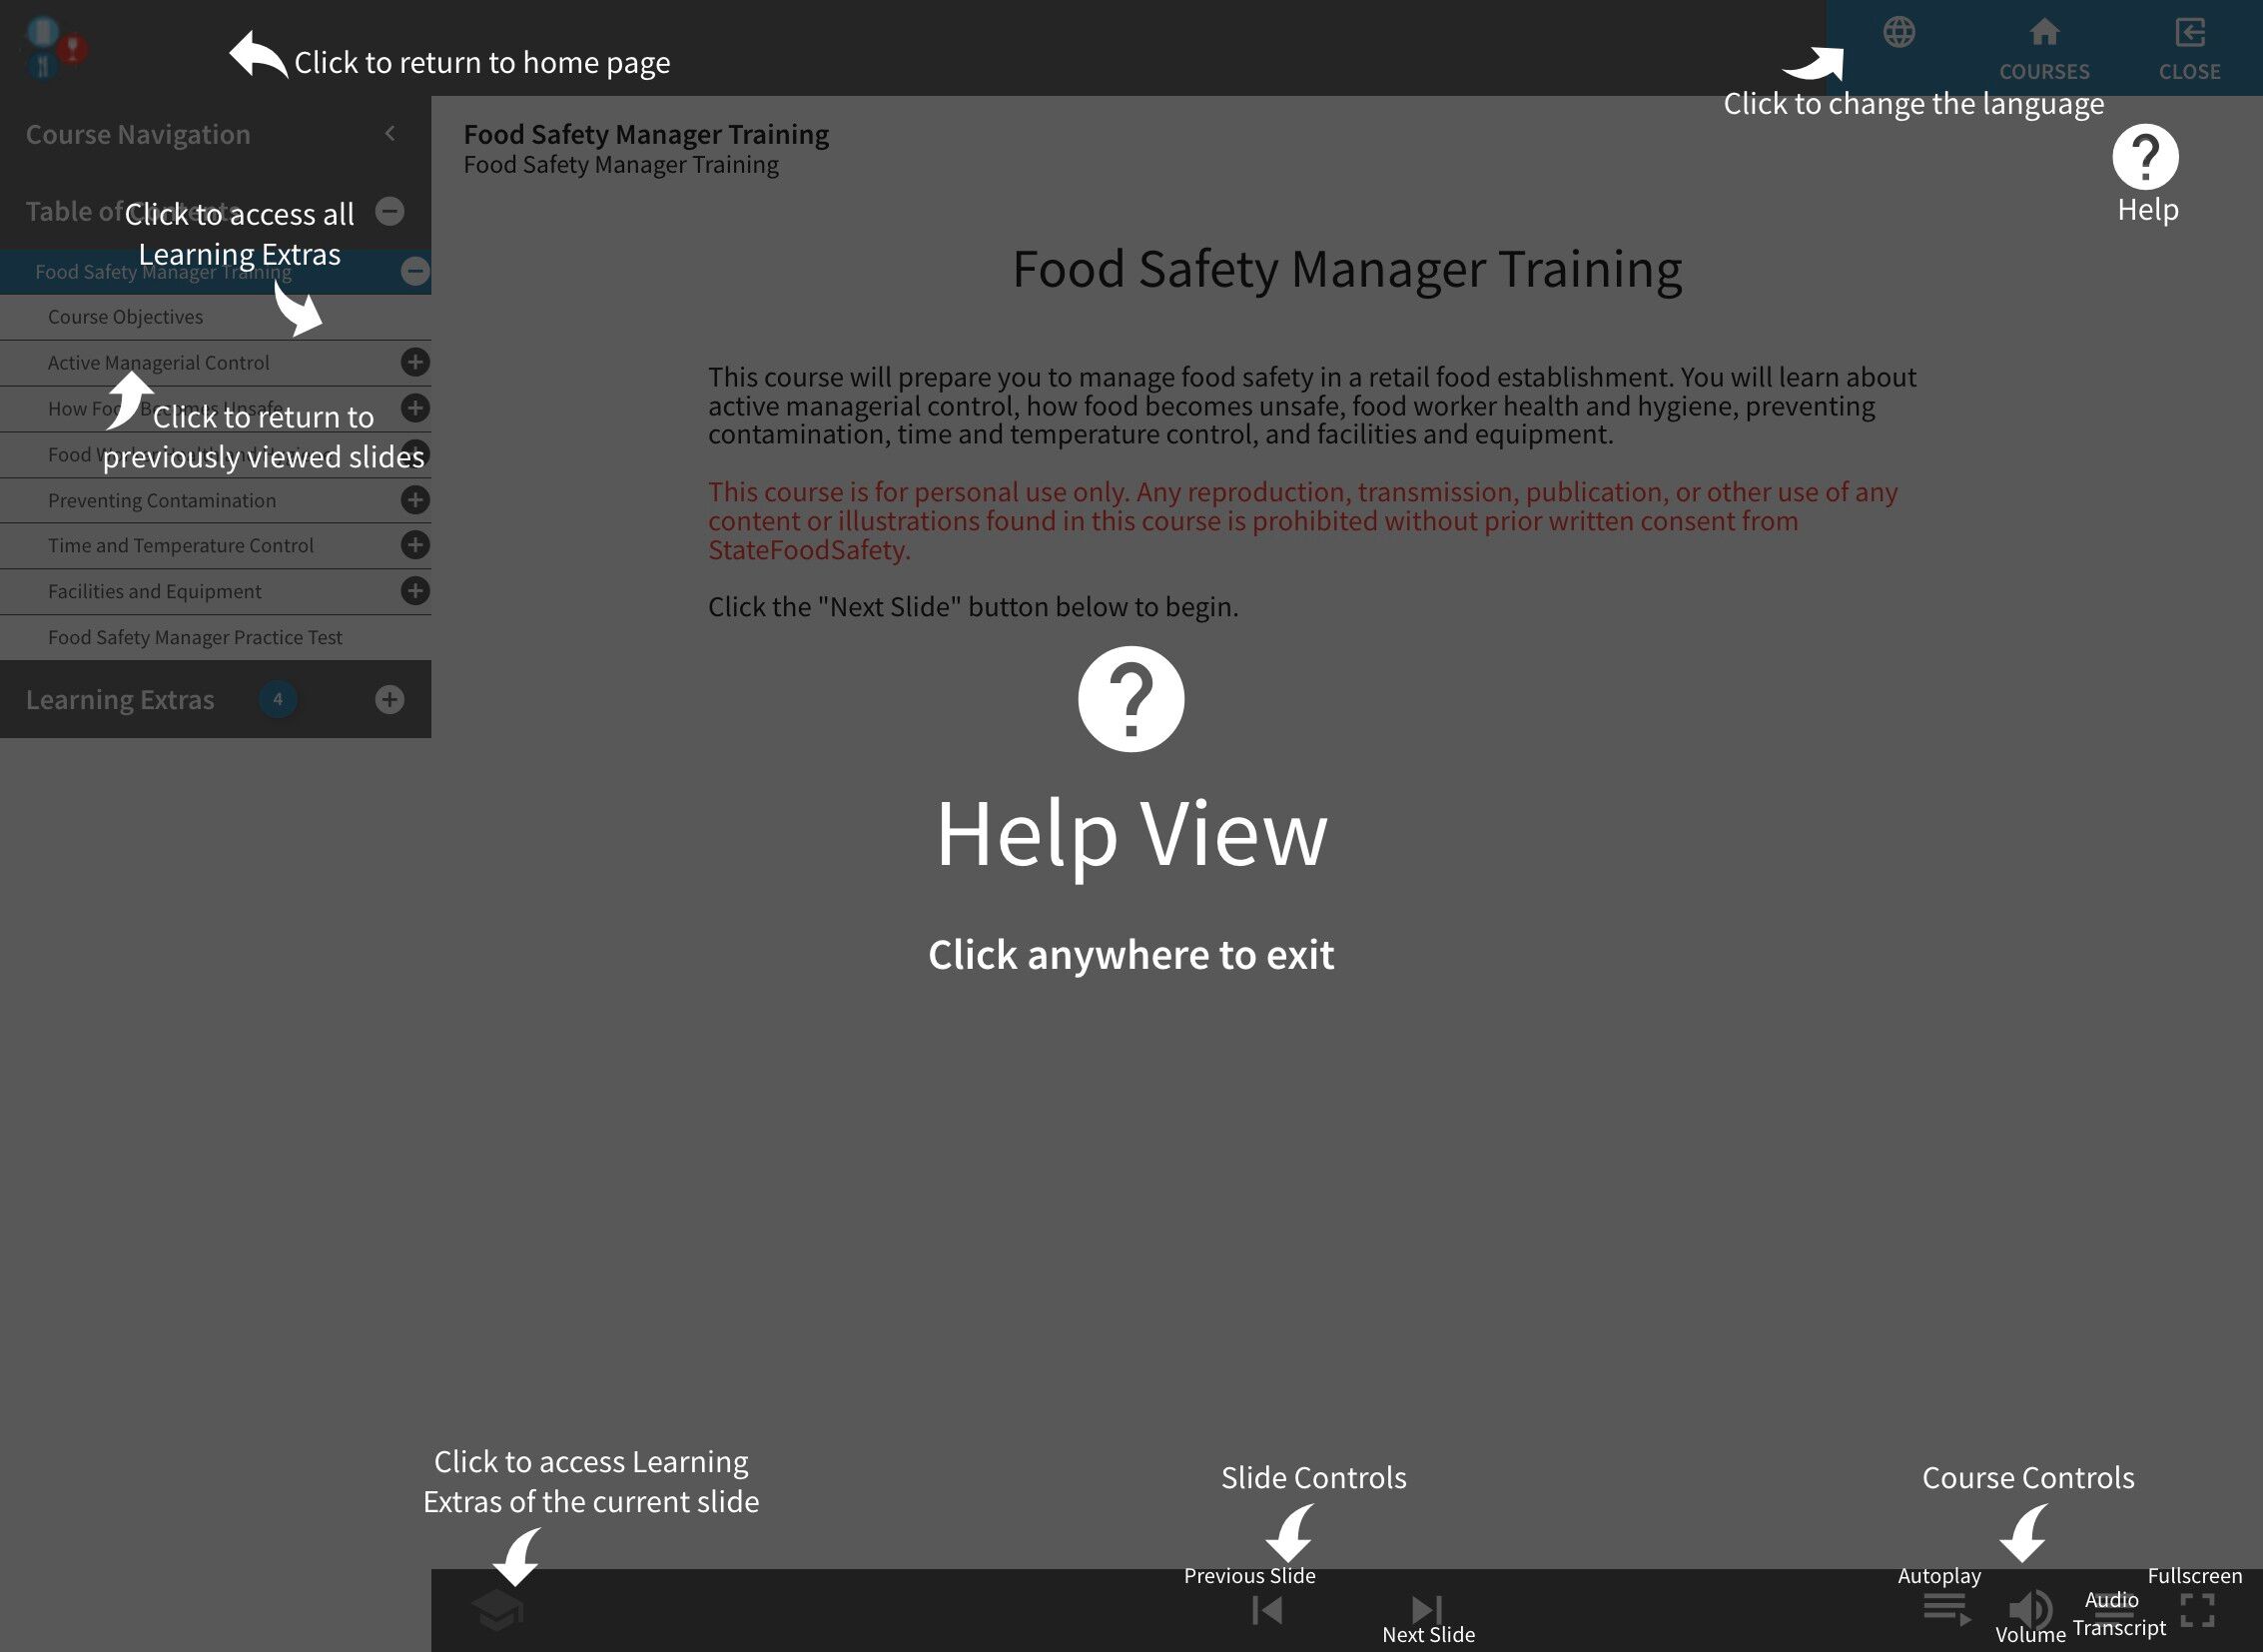This screenshot has width=2263, height=1652.
Task: Collapse the Table of Contents section
Action: (390, 211)
